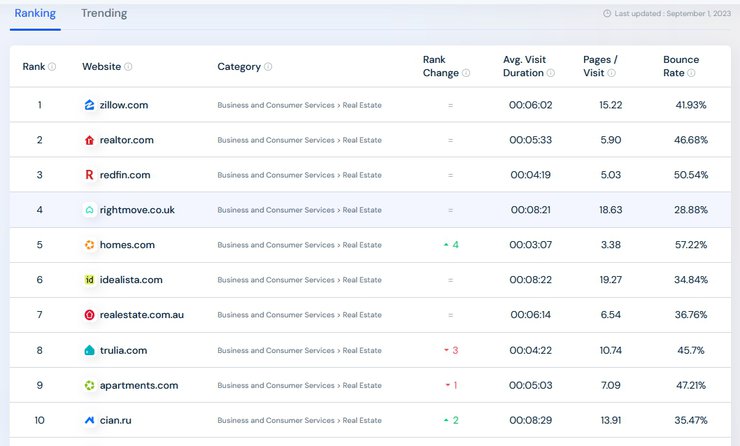
Task: Click the realtor.com house favicon
Action: coord(89,140)
